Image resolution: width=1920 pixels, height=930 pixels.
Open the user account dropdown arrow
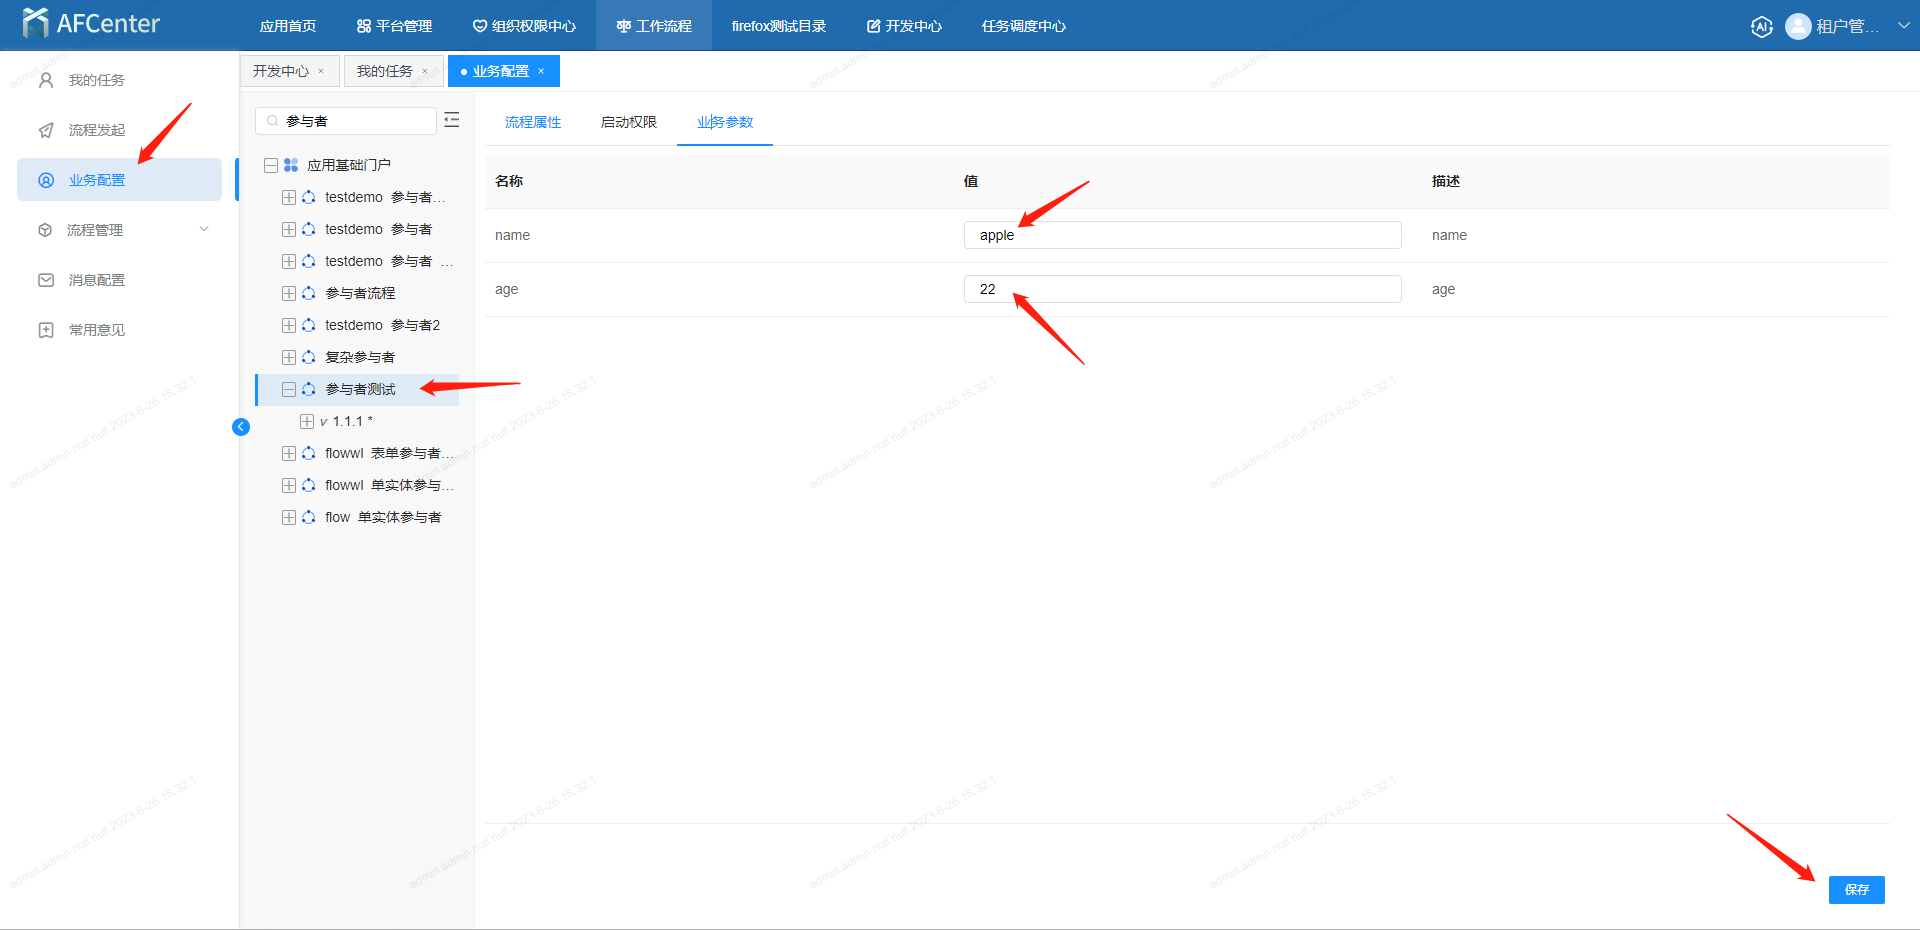click(1903, 26)
